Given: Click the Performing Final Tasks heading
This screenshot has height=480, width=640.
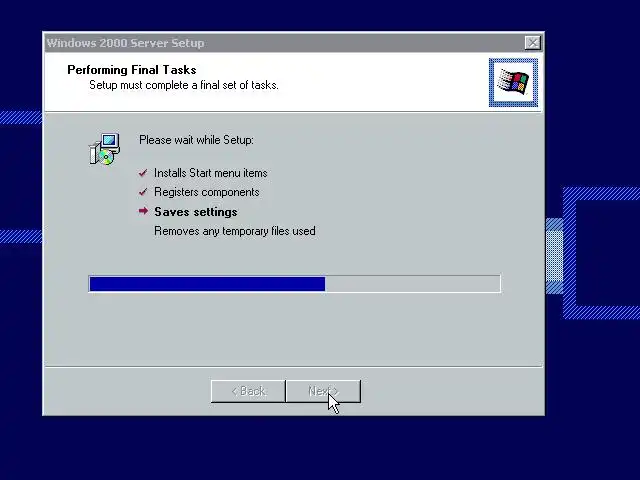Looking at the screenshot, I should 131,70.
